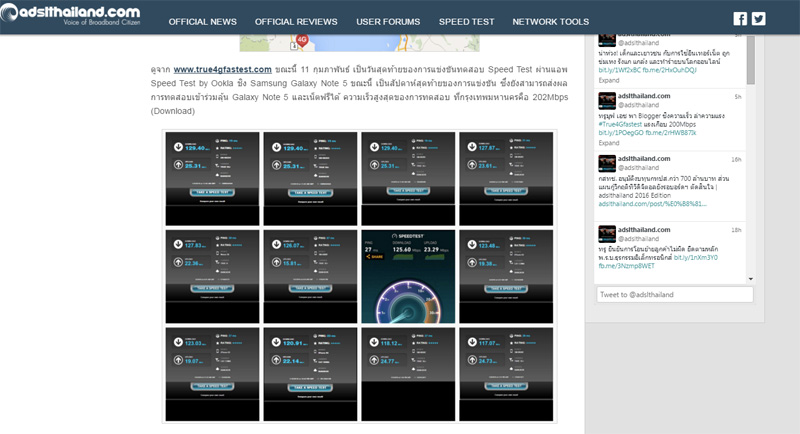Viewport: 800px width, 434px height.
Task: Click the map image above the article
Action: 360,43
